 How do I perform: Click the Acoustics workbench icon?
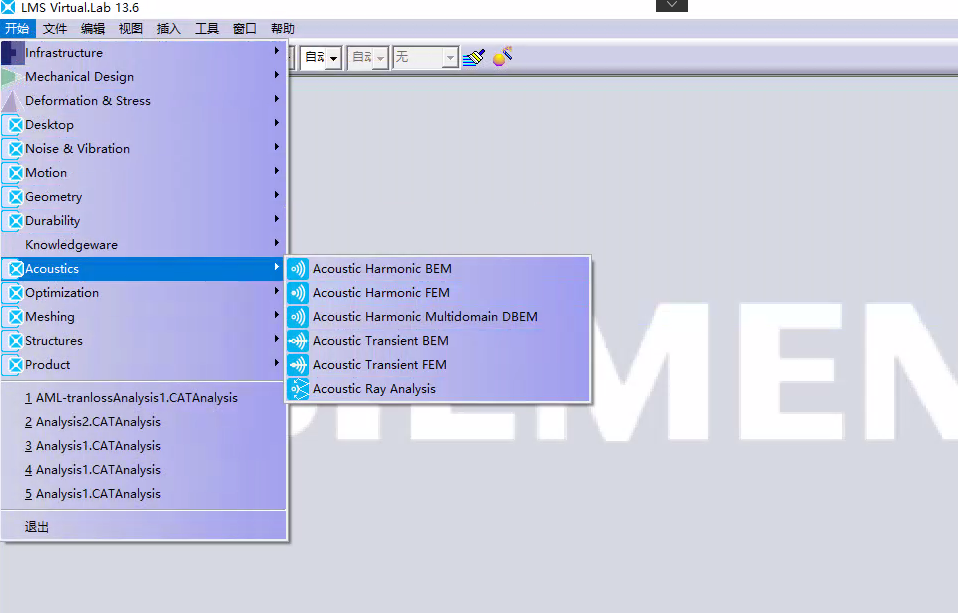click(13, 269)
